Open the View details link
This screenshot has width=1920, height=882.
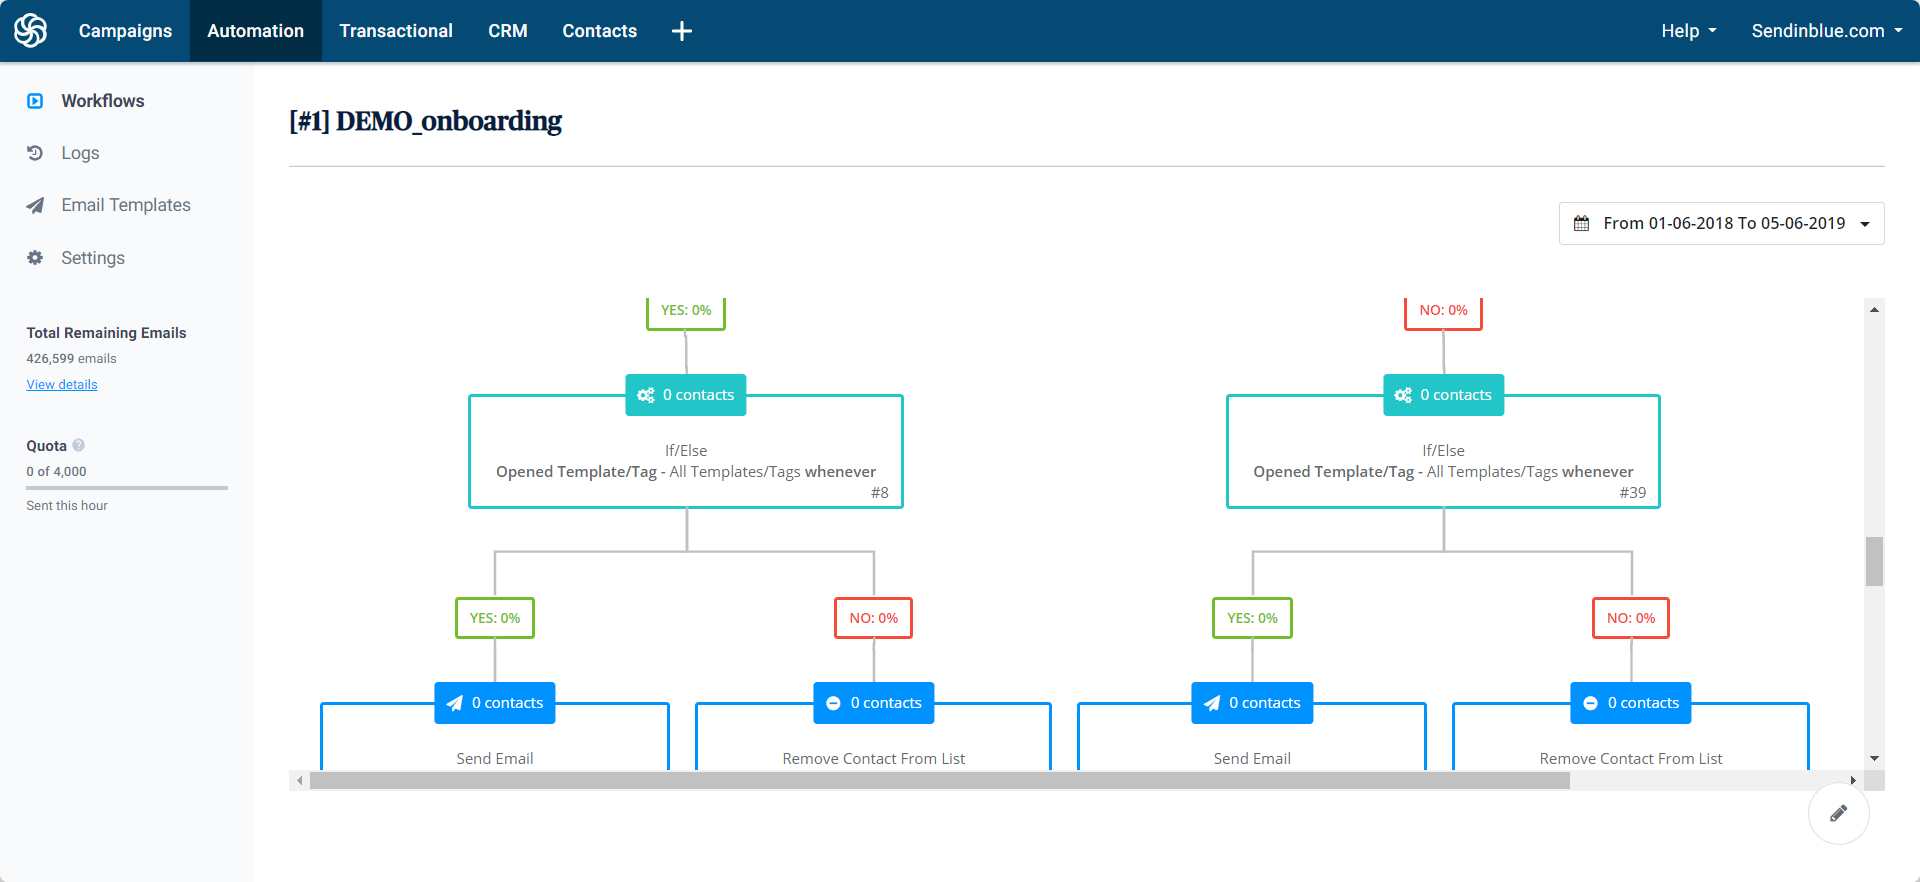pos(62,385)
